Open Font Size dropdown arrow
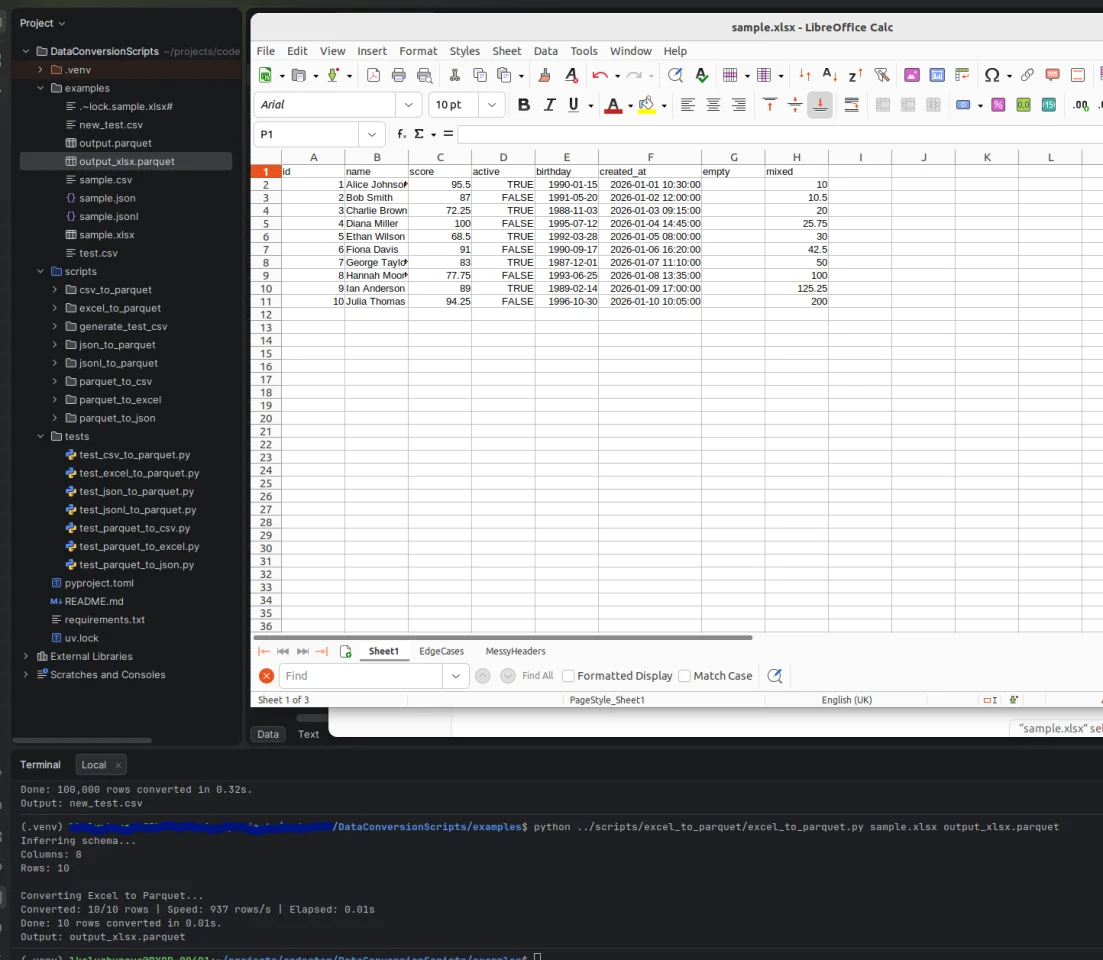This screenshot has height=960, width=1103. click(492, 105)
